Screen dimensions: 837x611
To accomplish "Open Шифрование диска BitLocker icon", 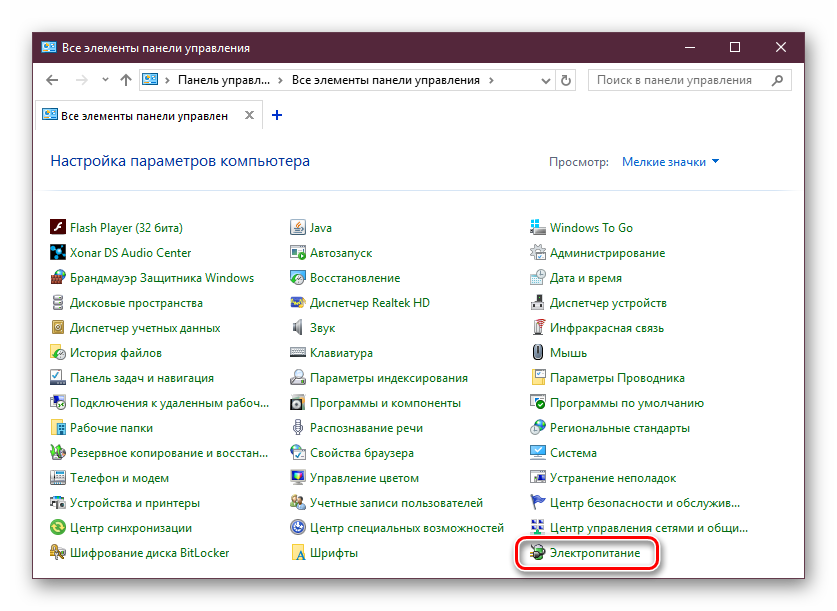I will coord(57,553).
